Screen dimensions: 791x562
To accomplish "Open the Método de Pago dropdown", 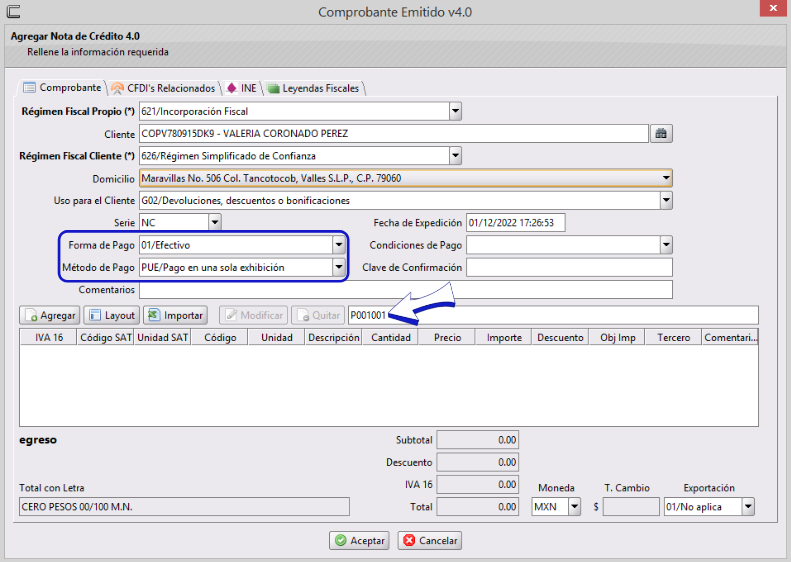I will (338, 267).
